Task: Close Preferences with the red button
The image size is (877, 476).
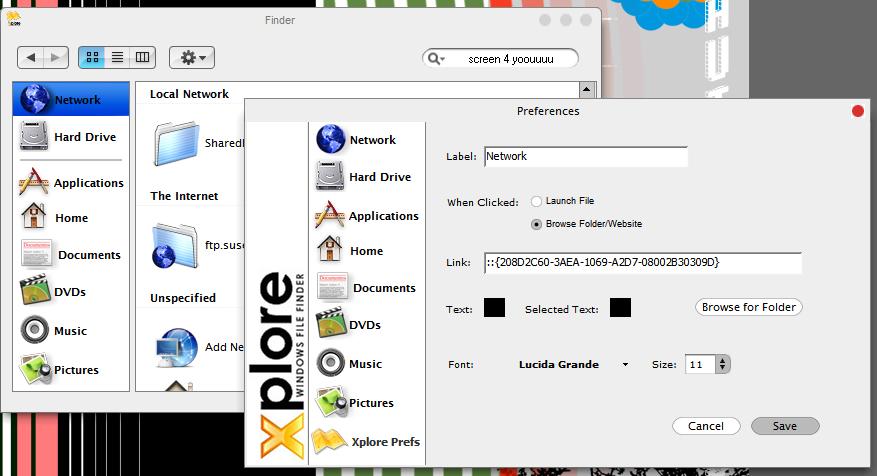Action: click(858, 111)
